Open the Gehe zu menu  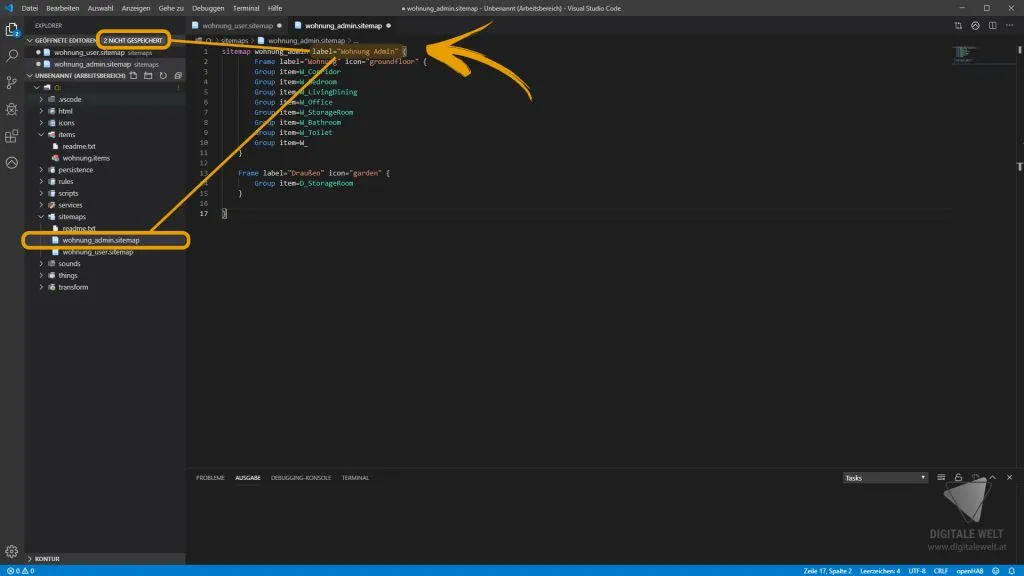click(171, 8)
